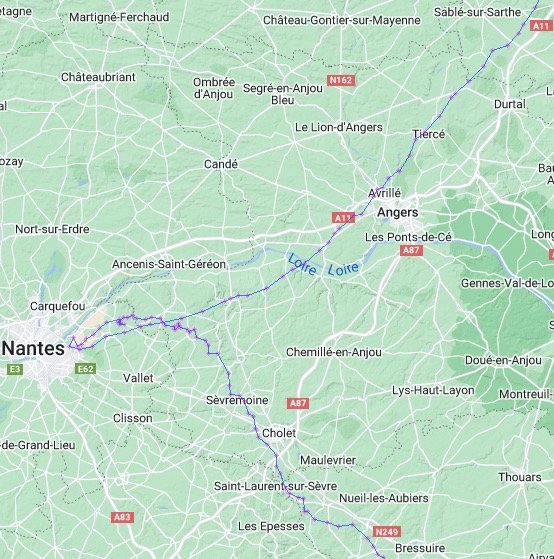Select the Chemillé-en-Anjou label
Image resolution: width=554 pixels, height=559 pixels.
(334, 353)
